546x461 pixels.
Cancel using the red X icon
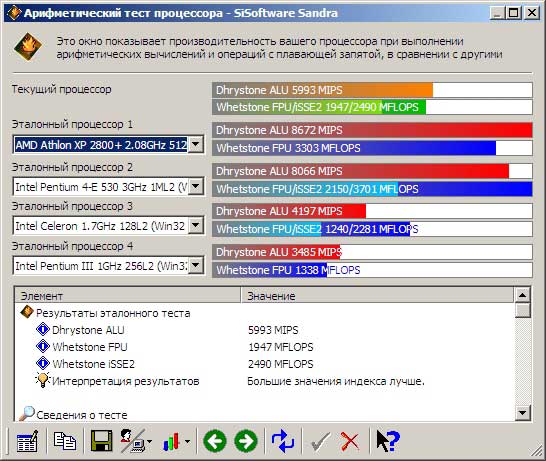pos(350,442)
